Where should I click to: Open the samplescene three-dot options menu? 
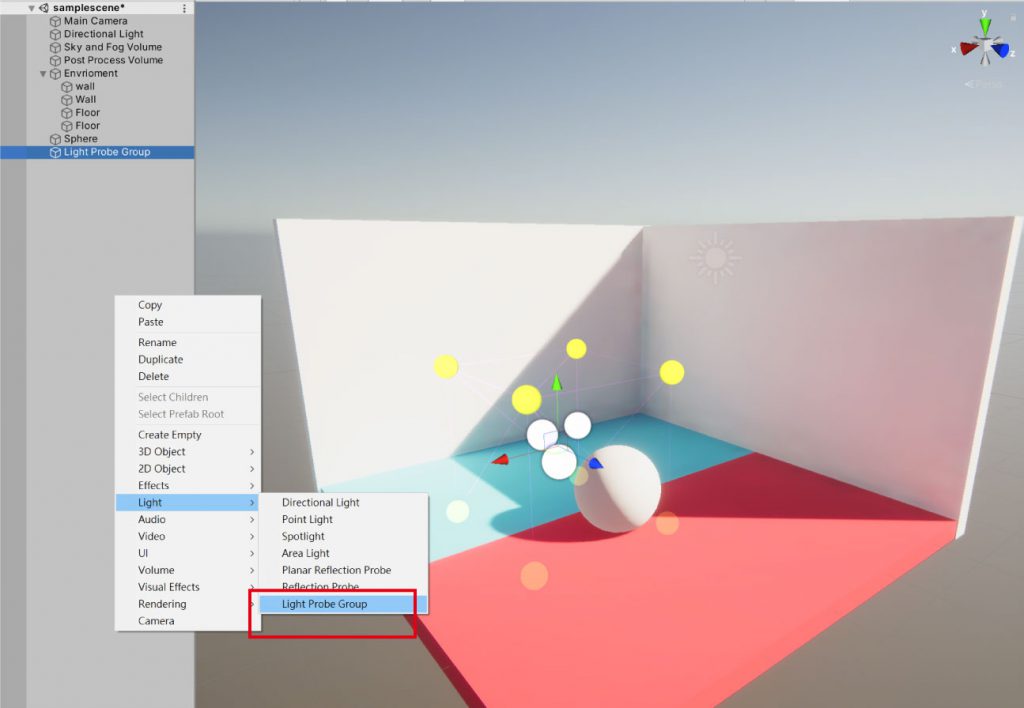184,8
